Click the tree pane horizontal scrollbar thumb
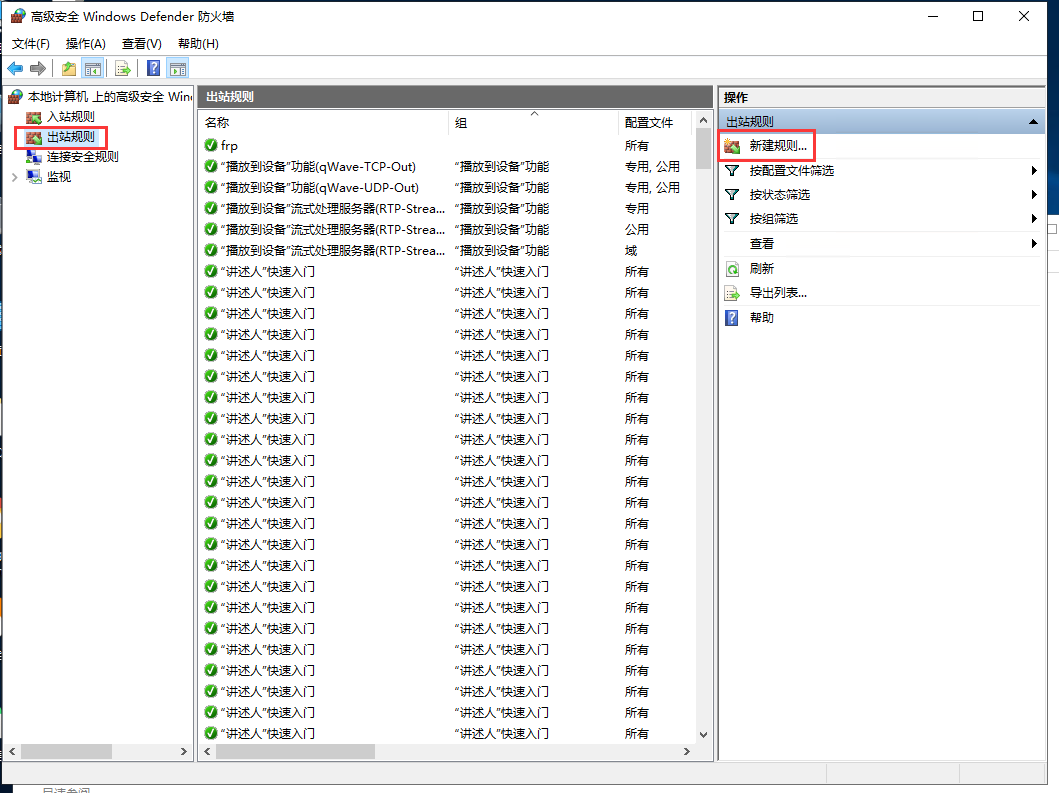 coord(66,752)
